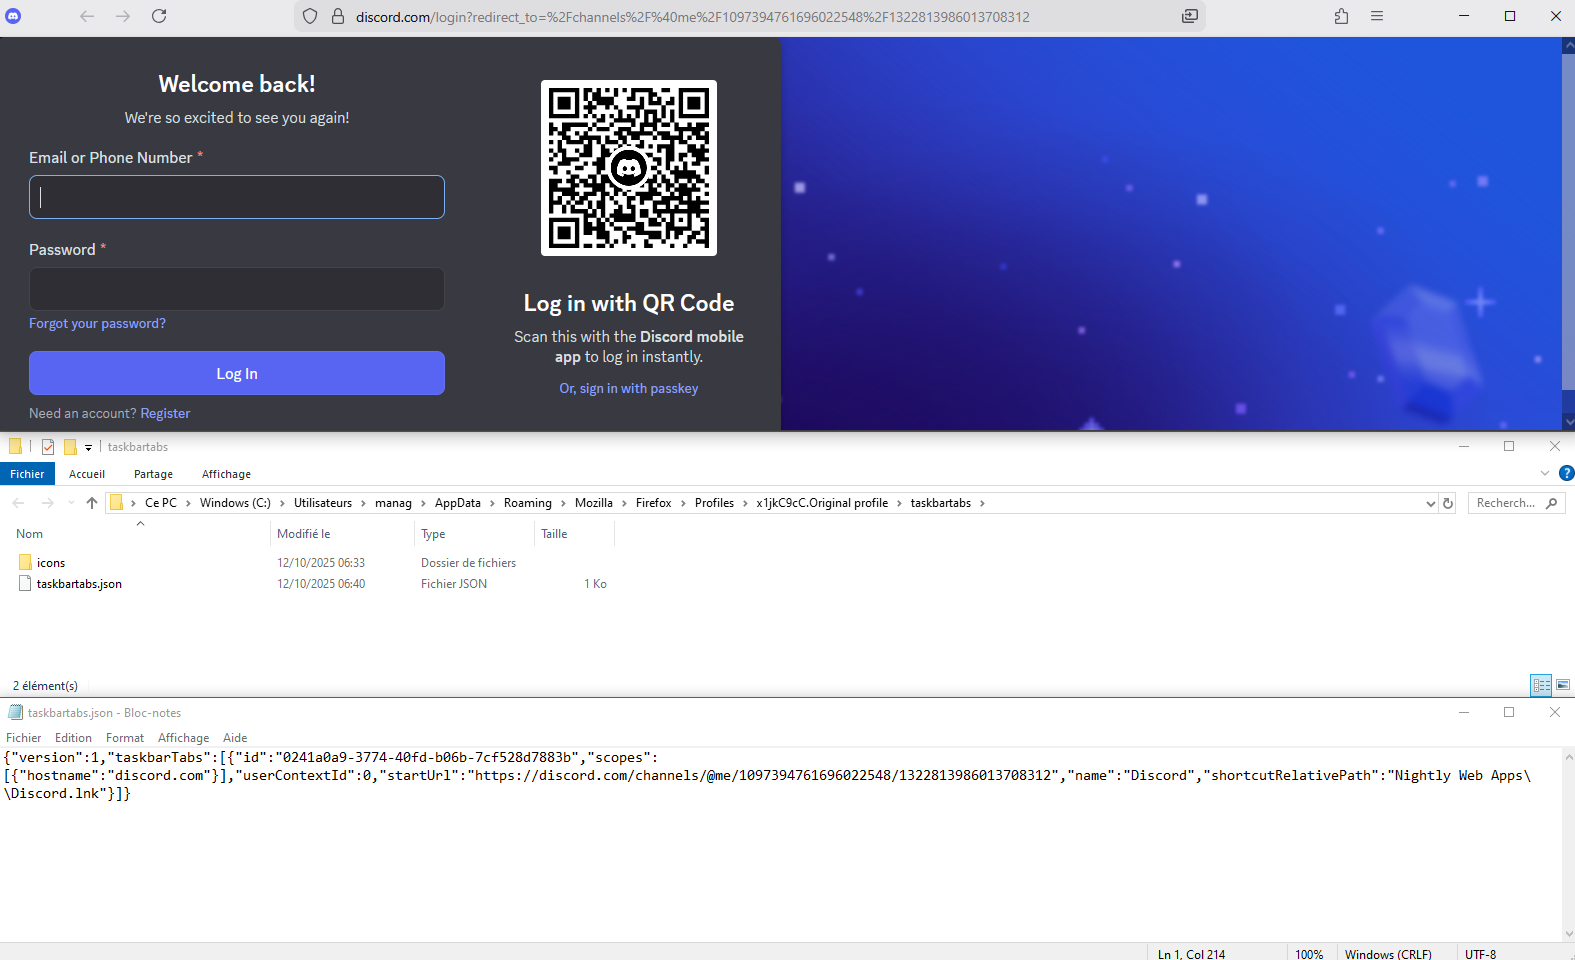
Task: Open Explorer help question mark icon
Action: [x=1566, y=473]
